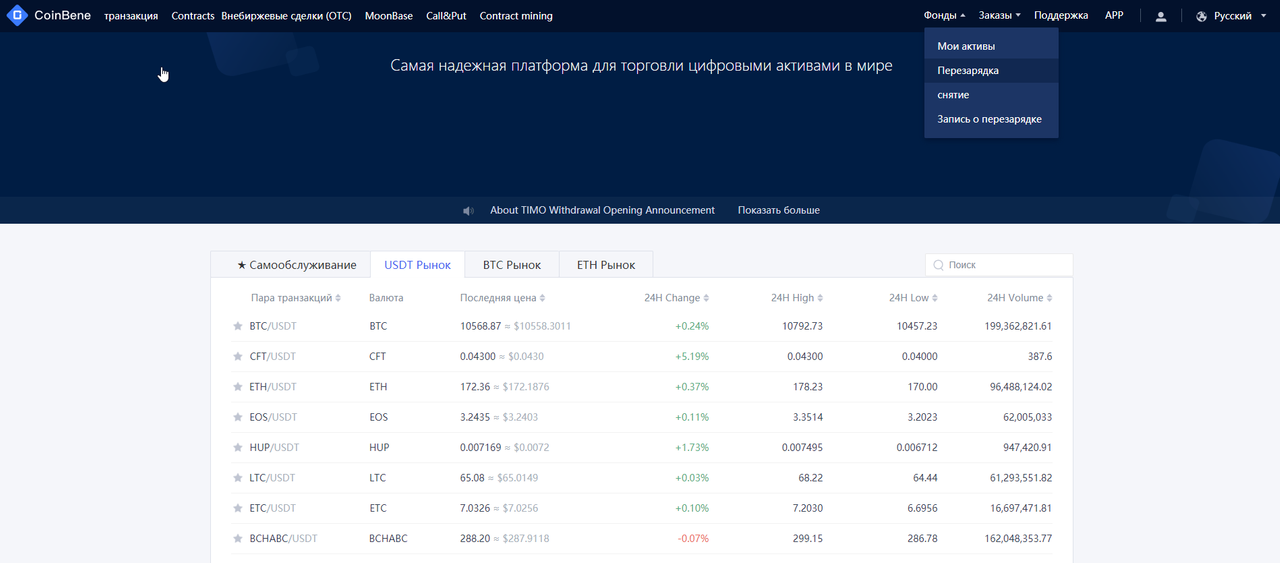
Task: Click price 10568.87 in BTC row
Action: pyautogui.click(x=480, y=326)
